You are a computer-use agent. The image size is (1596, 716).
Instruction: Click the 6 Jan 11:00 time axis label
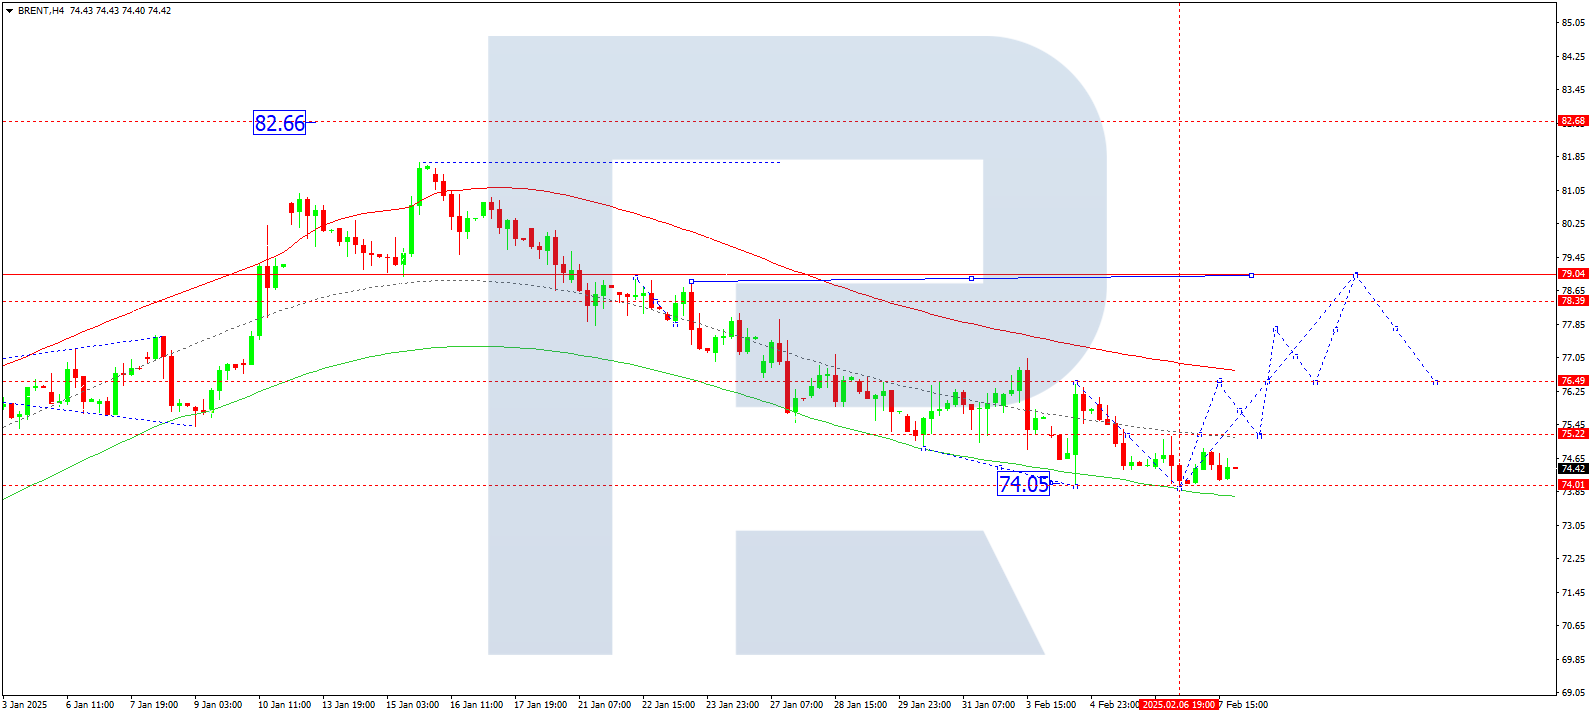90,705
